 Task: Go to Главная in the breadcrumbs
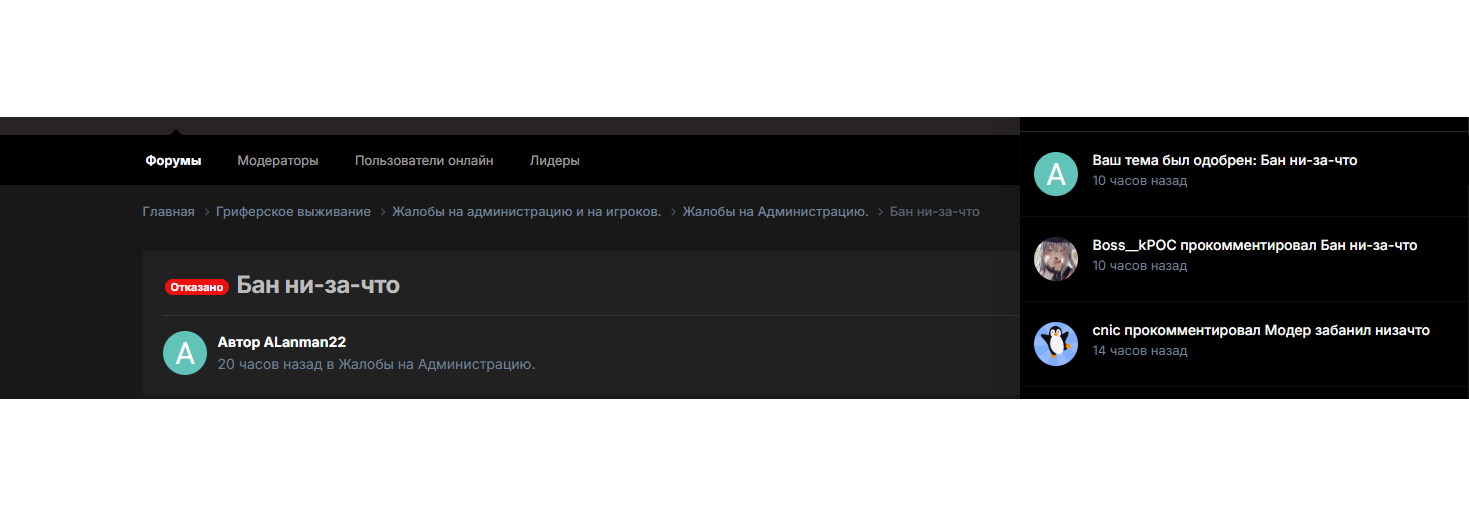[168, 212]
